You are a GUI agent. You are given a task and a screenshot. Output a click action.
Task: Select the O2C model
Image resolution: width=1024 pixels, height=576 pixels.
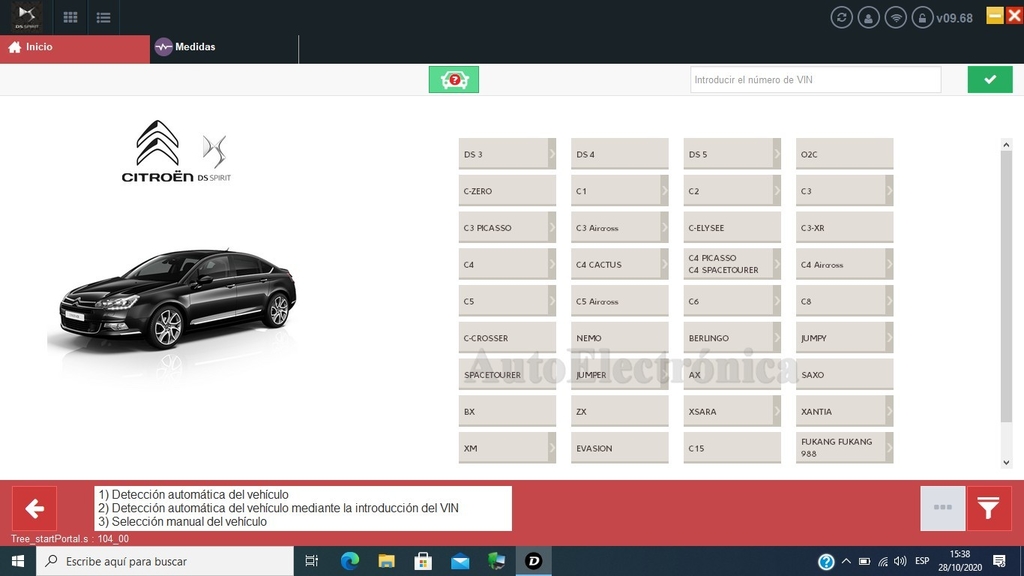coord(844,154)
